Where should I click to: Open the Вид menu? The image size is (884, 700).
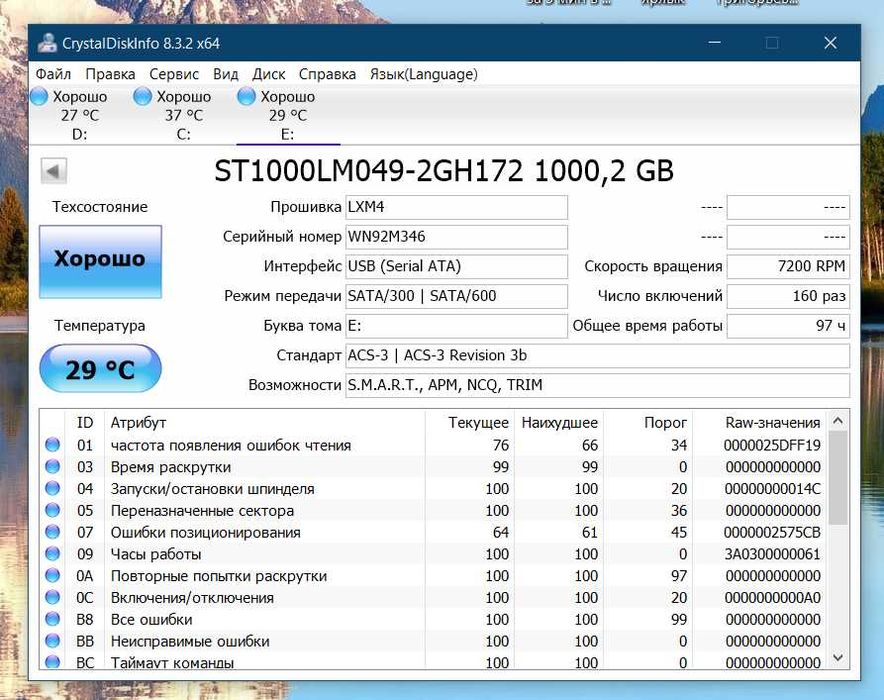[226, 74]
